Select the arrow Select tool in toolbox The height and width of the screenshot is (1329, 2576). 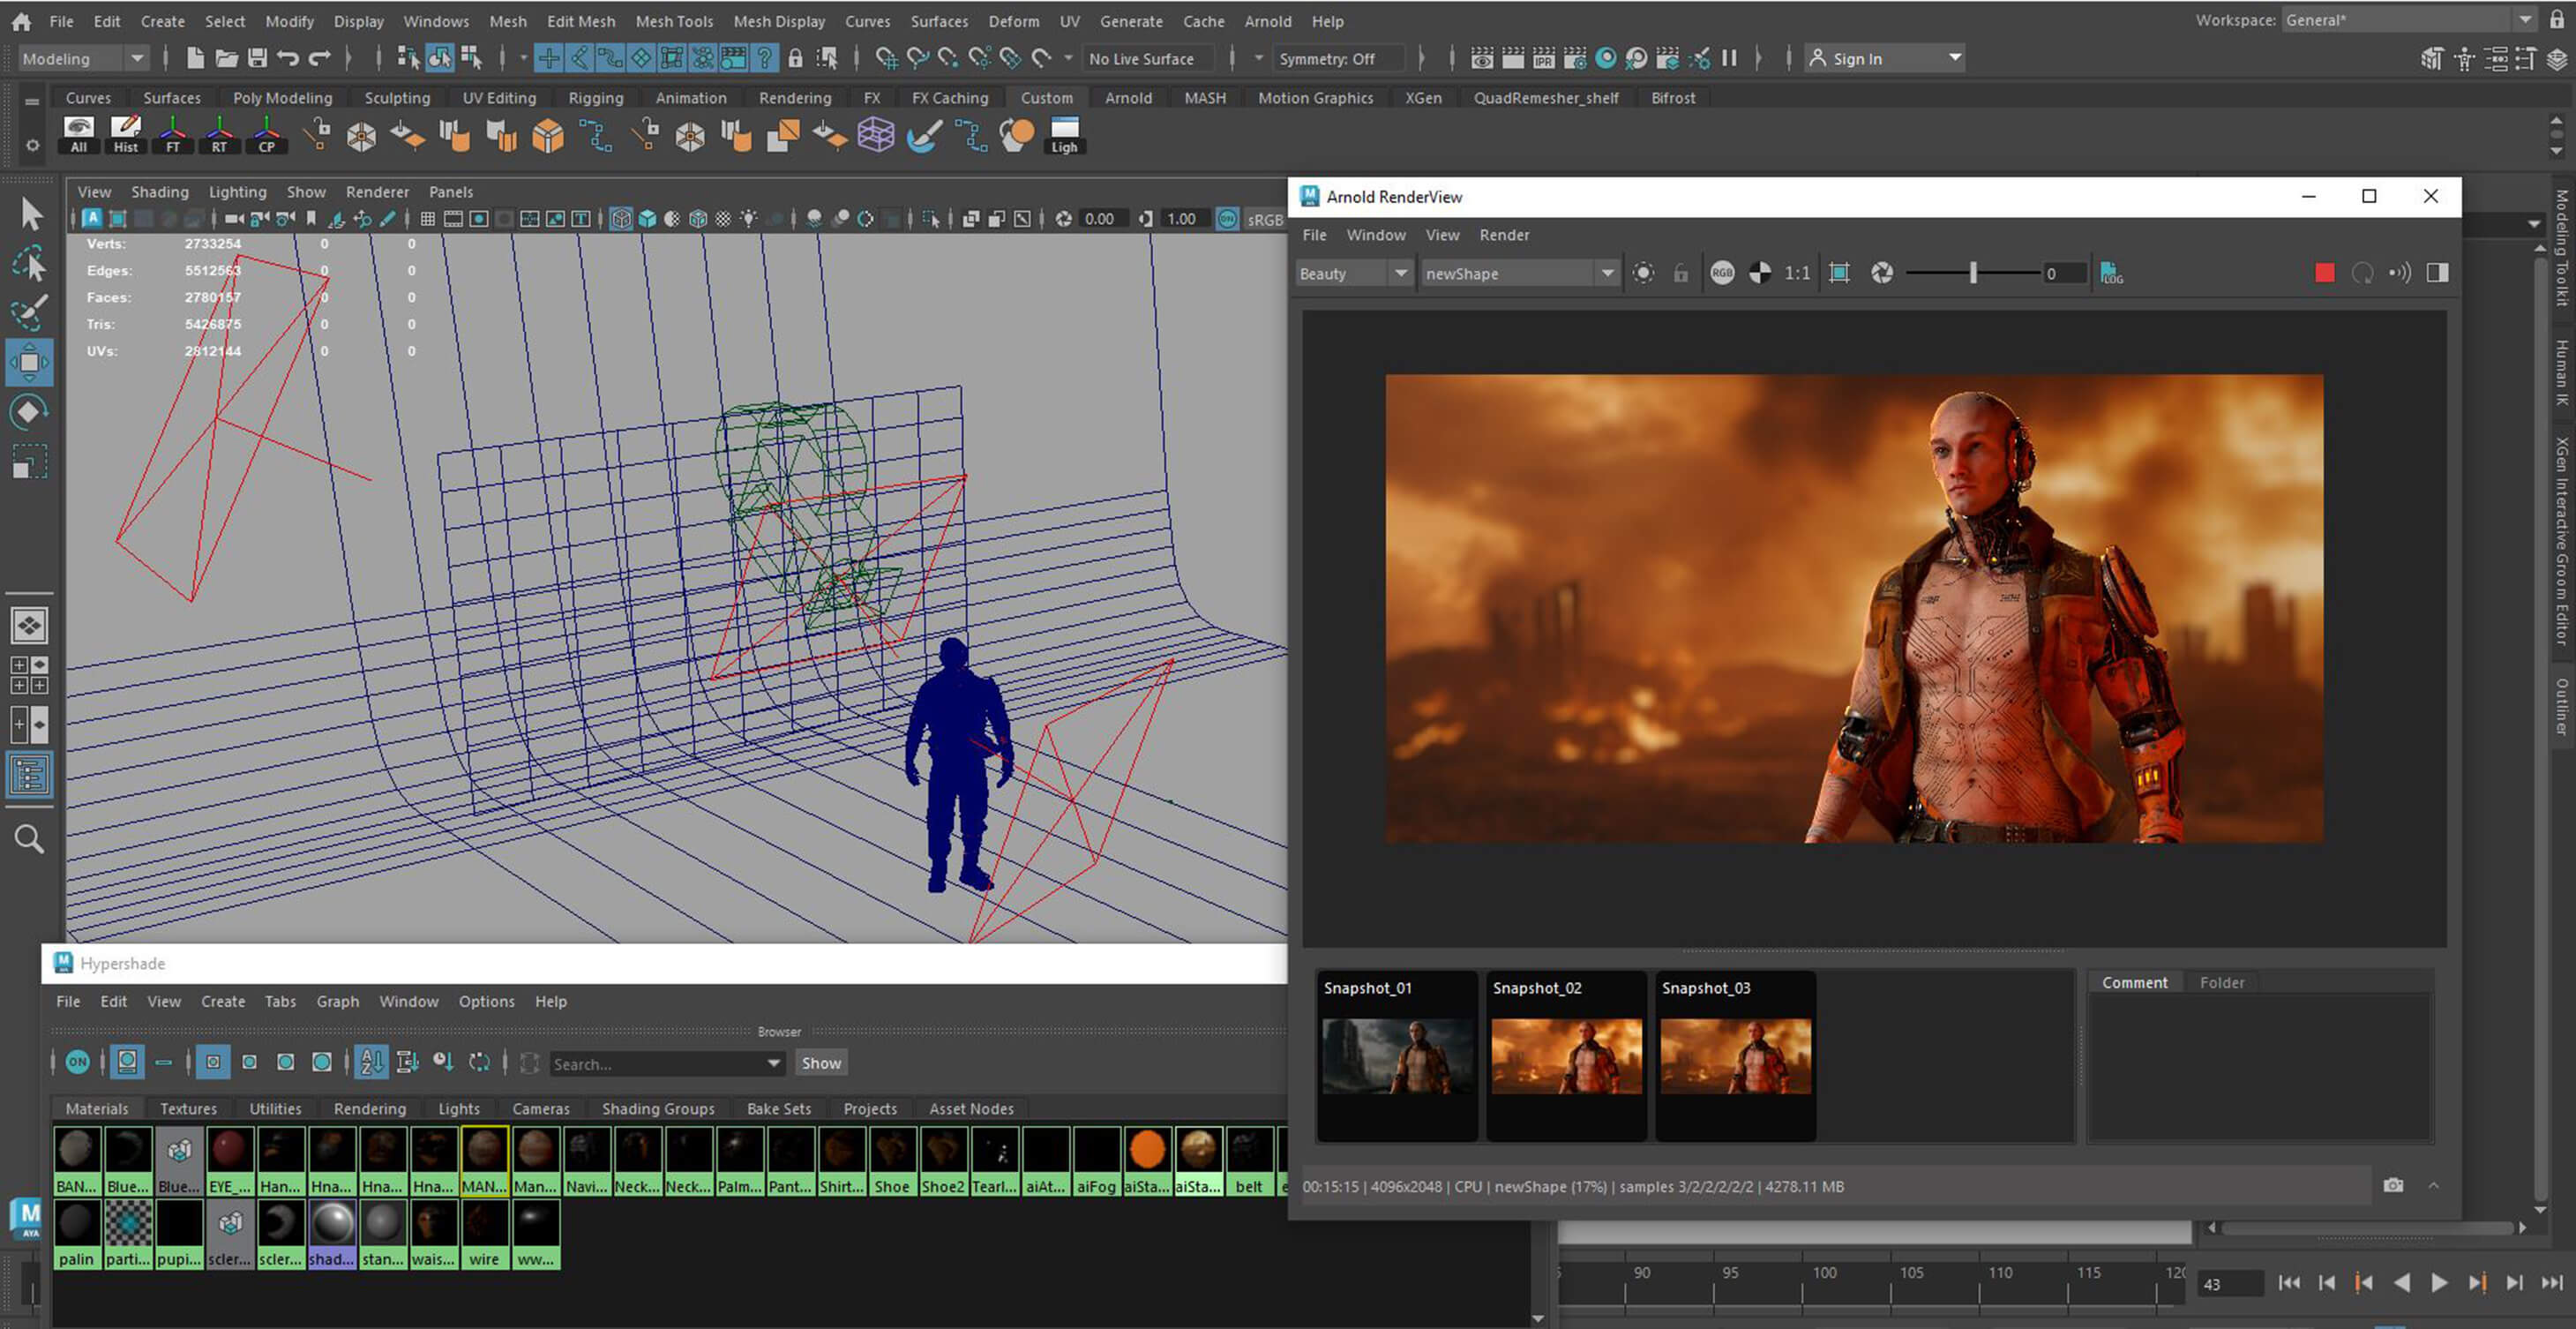click(30, 214)
